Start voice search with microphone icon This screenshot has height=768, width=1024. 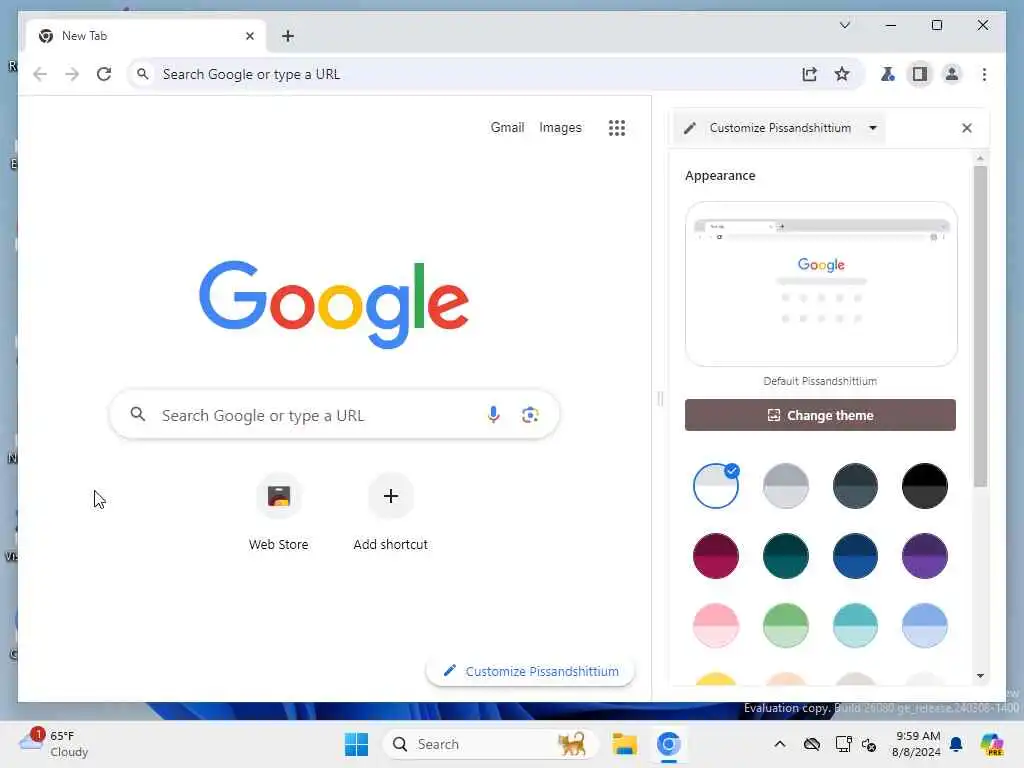tap(494, 415)
